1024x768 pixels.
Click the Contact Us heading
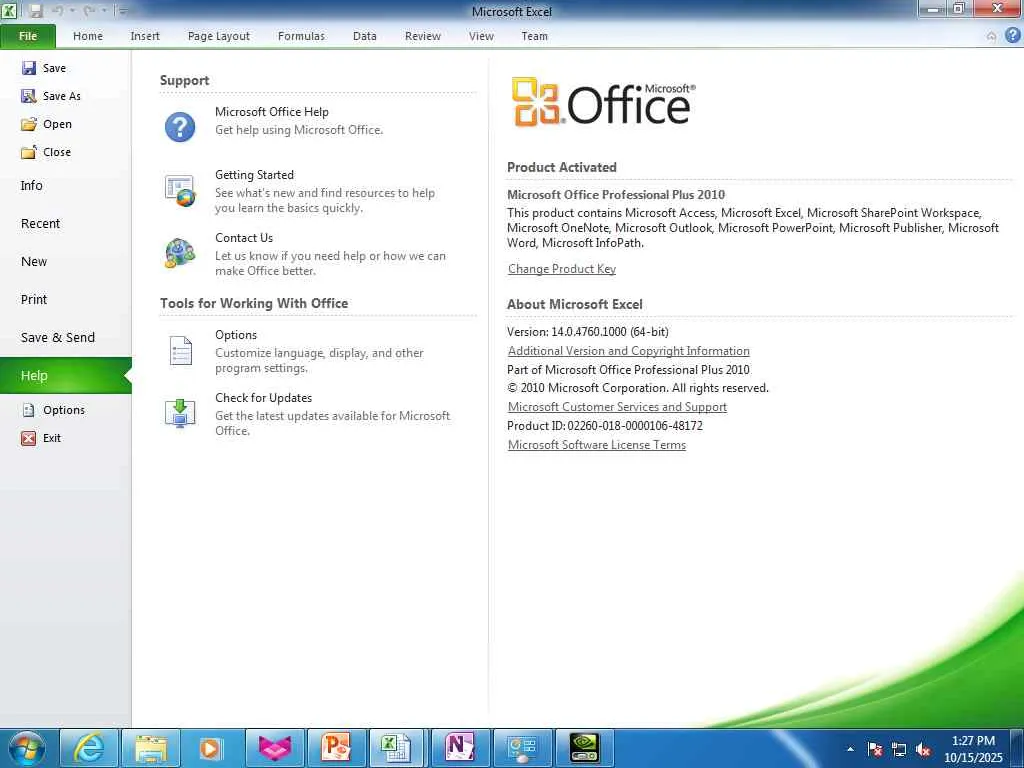point(244,238)
